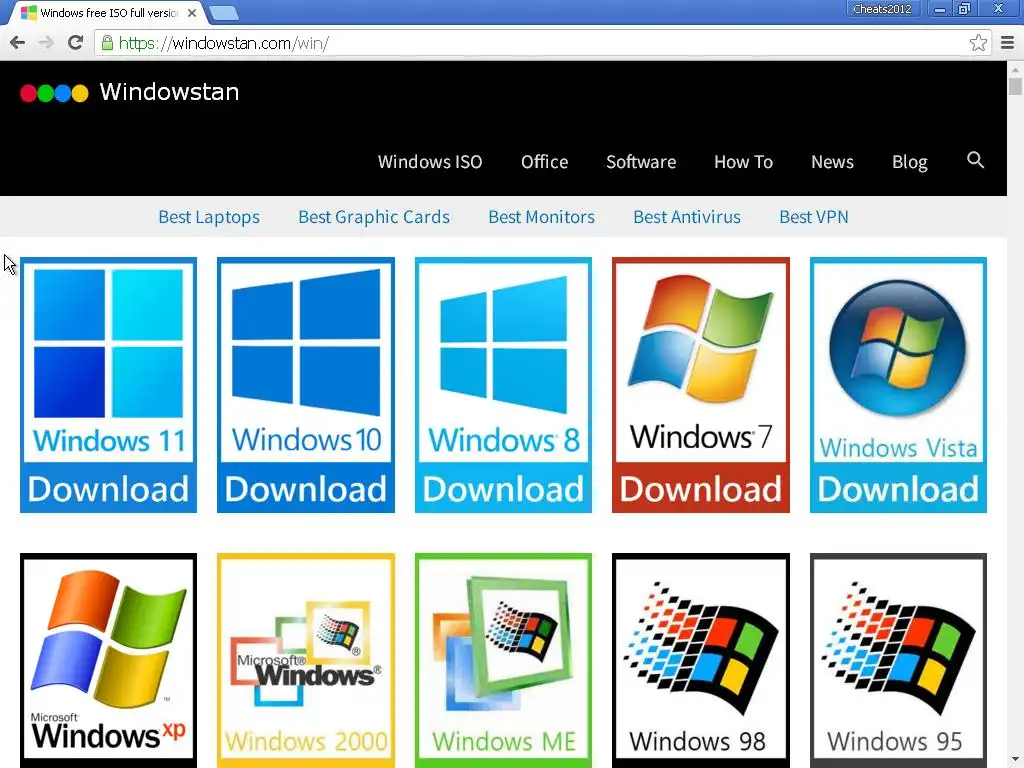This screenshot has height=768, width=1024.
Task: Click the red Download under Windows 7
Action: (701, 488)
